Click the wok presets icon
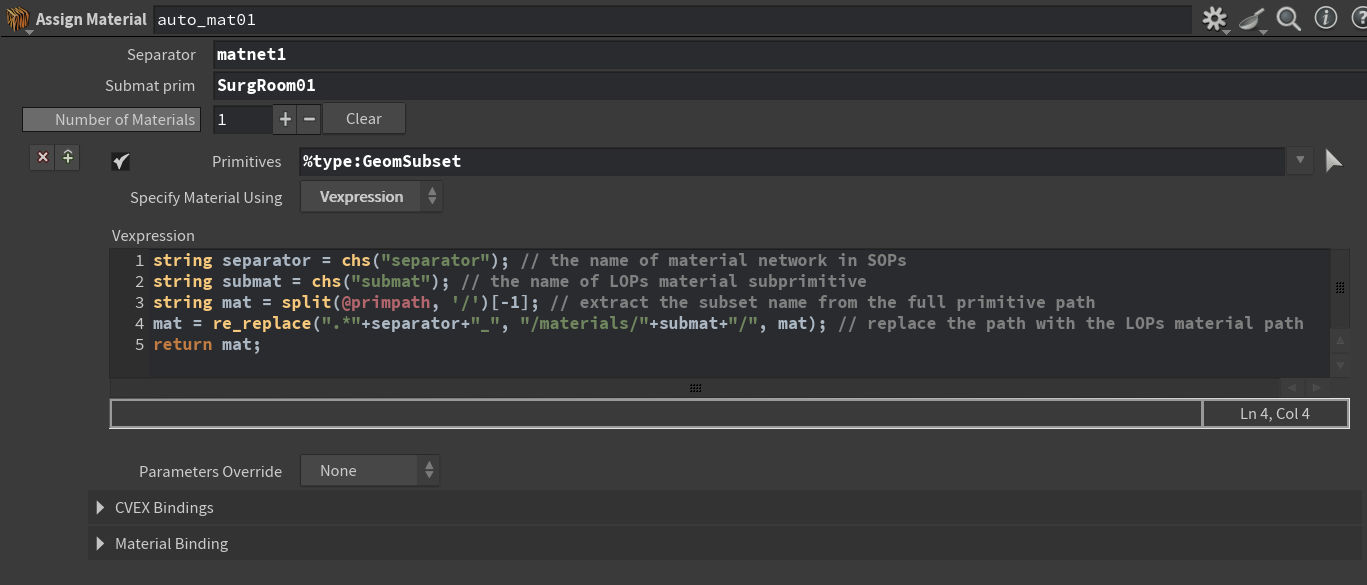This screenshot has height=585, width=1367. tap(1252, 19)
